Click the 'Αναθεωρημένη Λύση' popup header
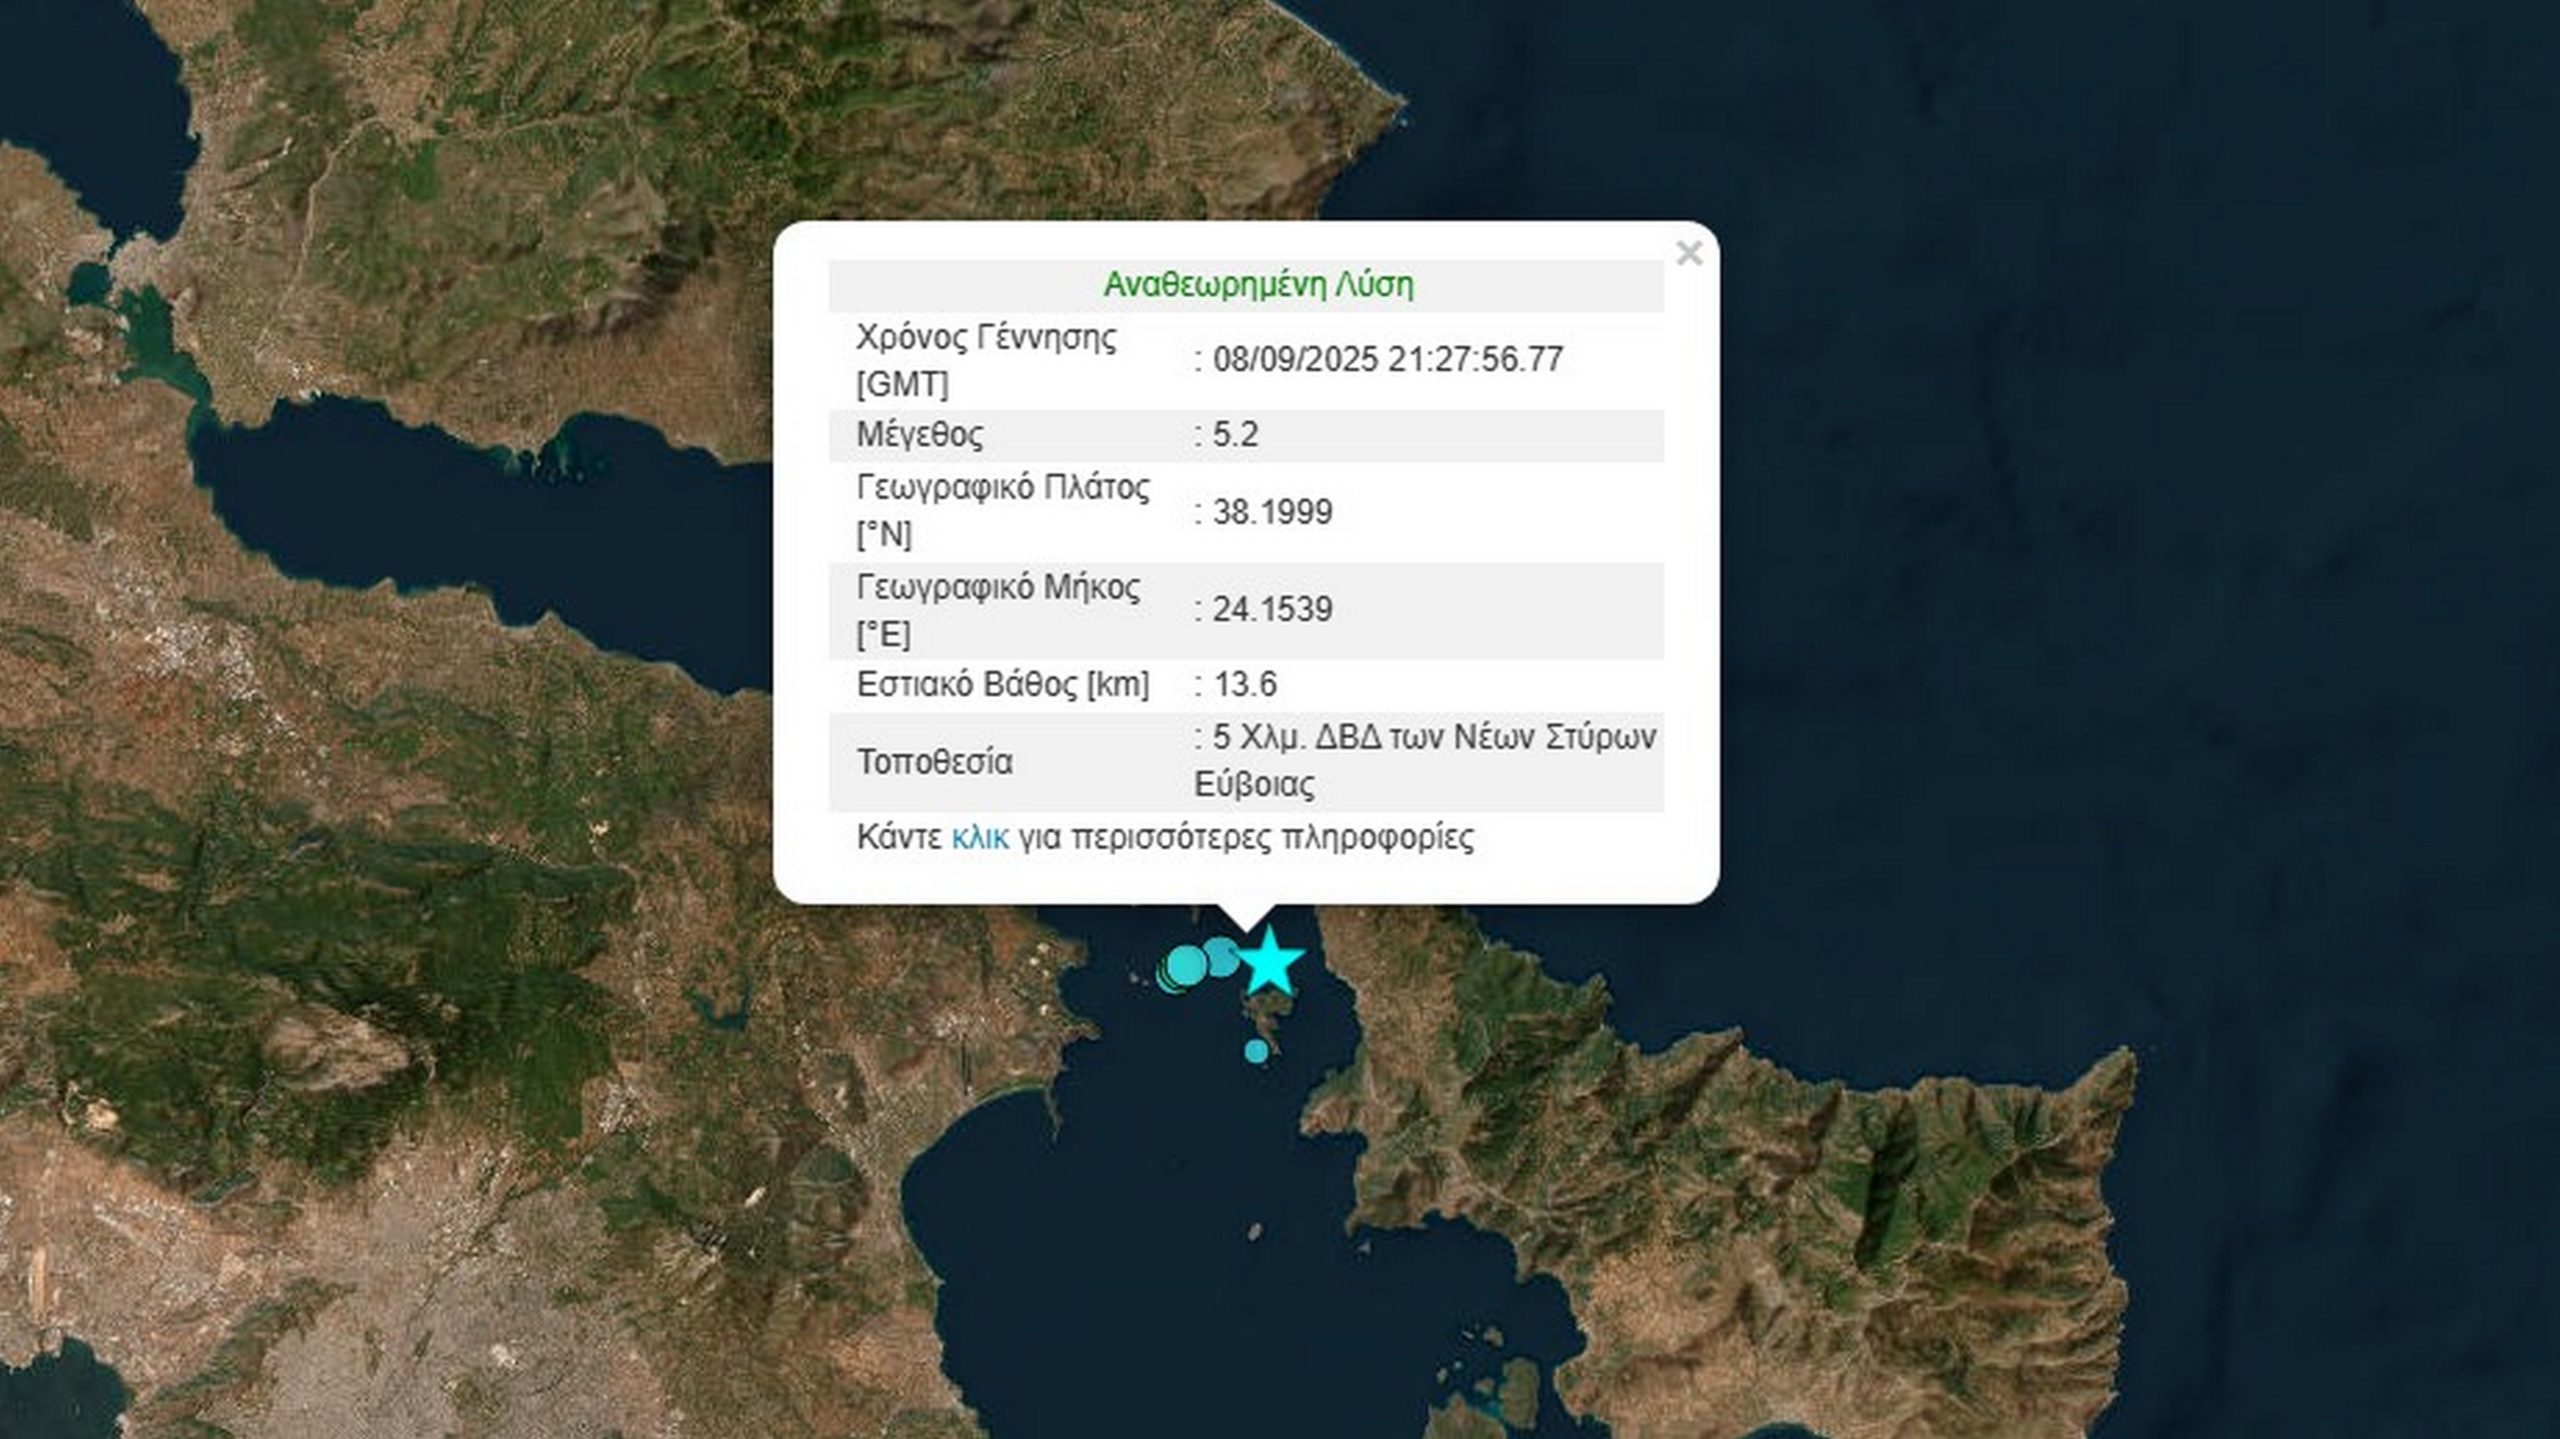Viewport: 2560px width, 1439px height. (1257, 285)
